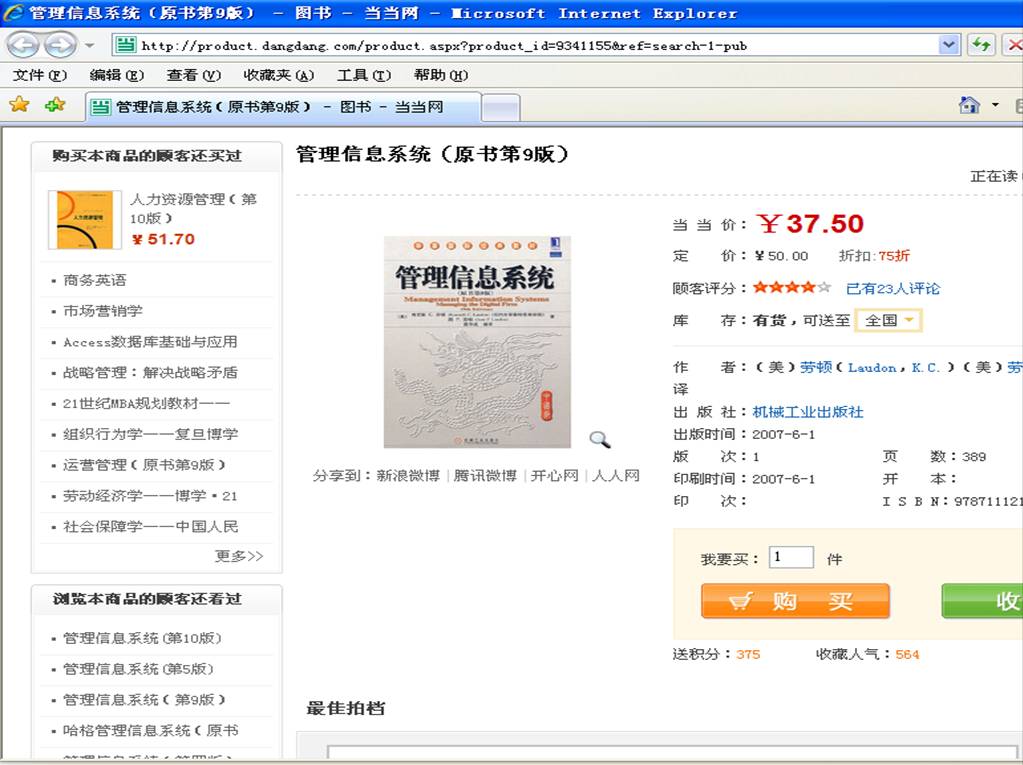Screen dimensions: 1023x765
Task: Expand the address bar history dropdown
Action: click(949, 45)
